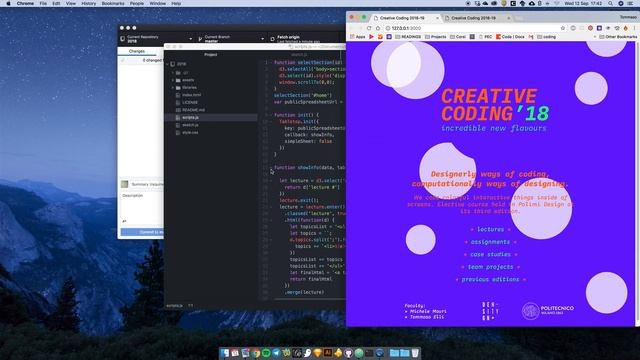Viewport: 640px width, 360px height.
Task: Click Chrome's home page icon
Action: (378, 28)
